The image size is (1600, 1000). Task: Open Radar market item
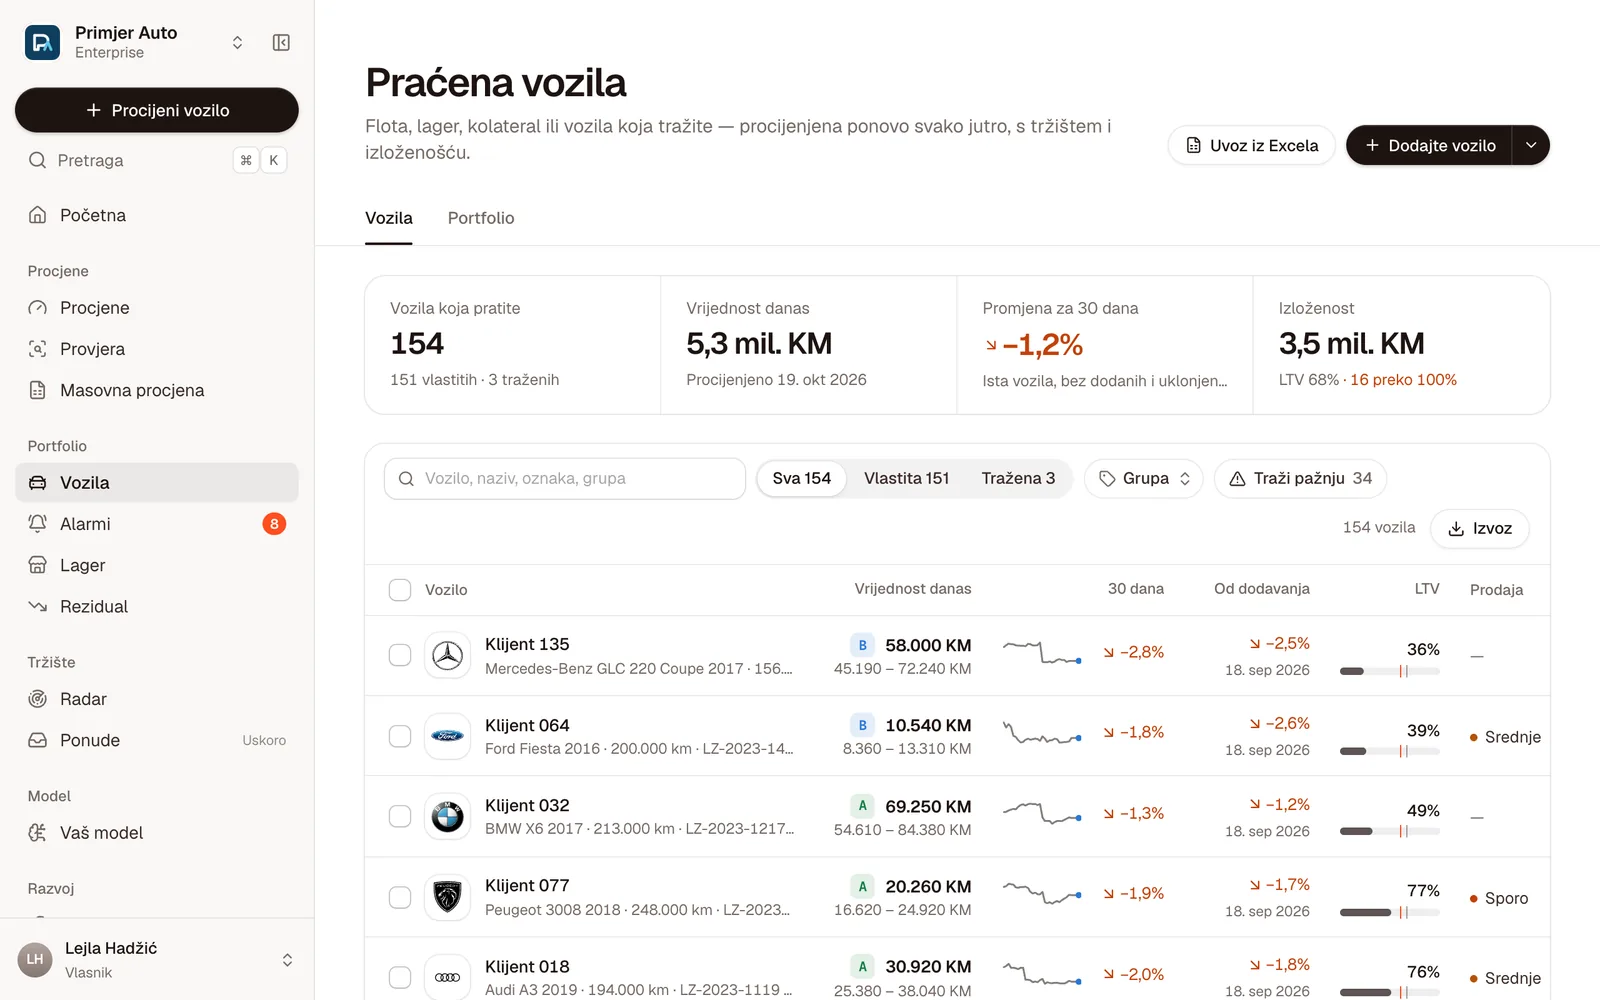pos(157,699)
